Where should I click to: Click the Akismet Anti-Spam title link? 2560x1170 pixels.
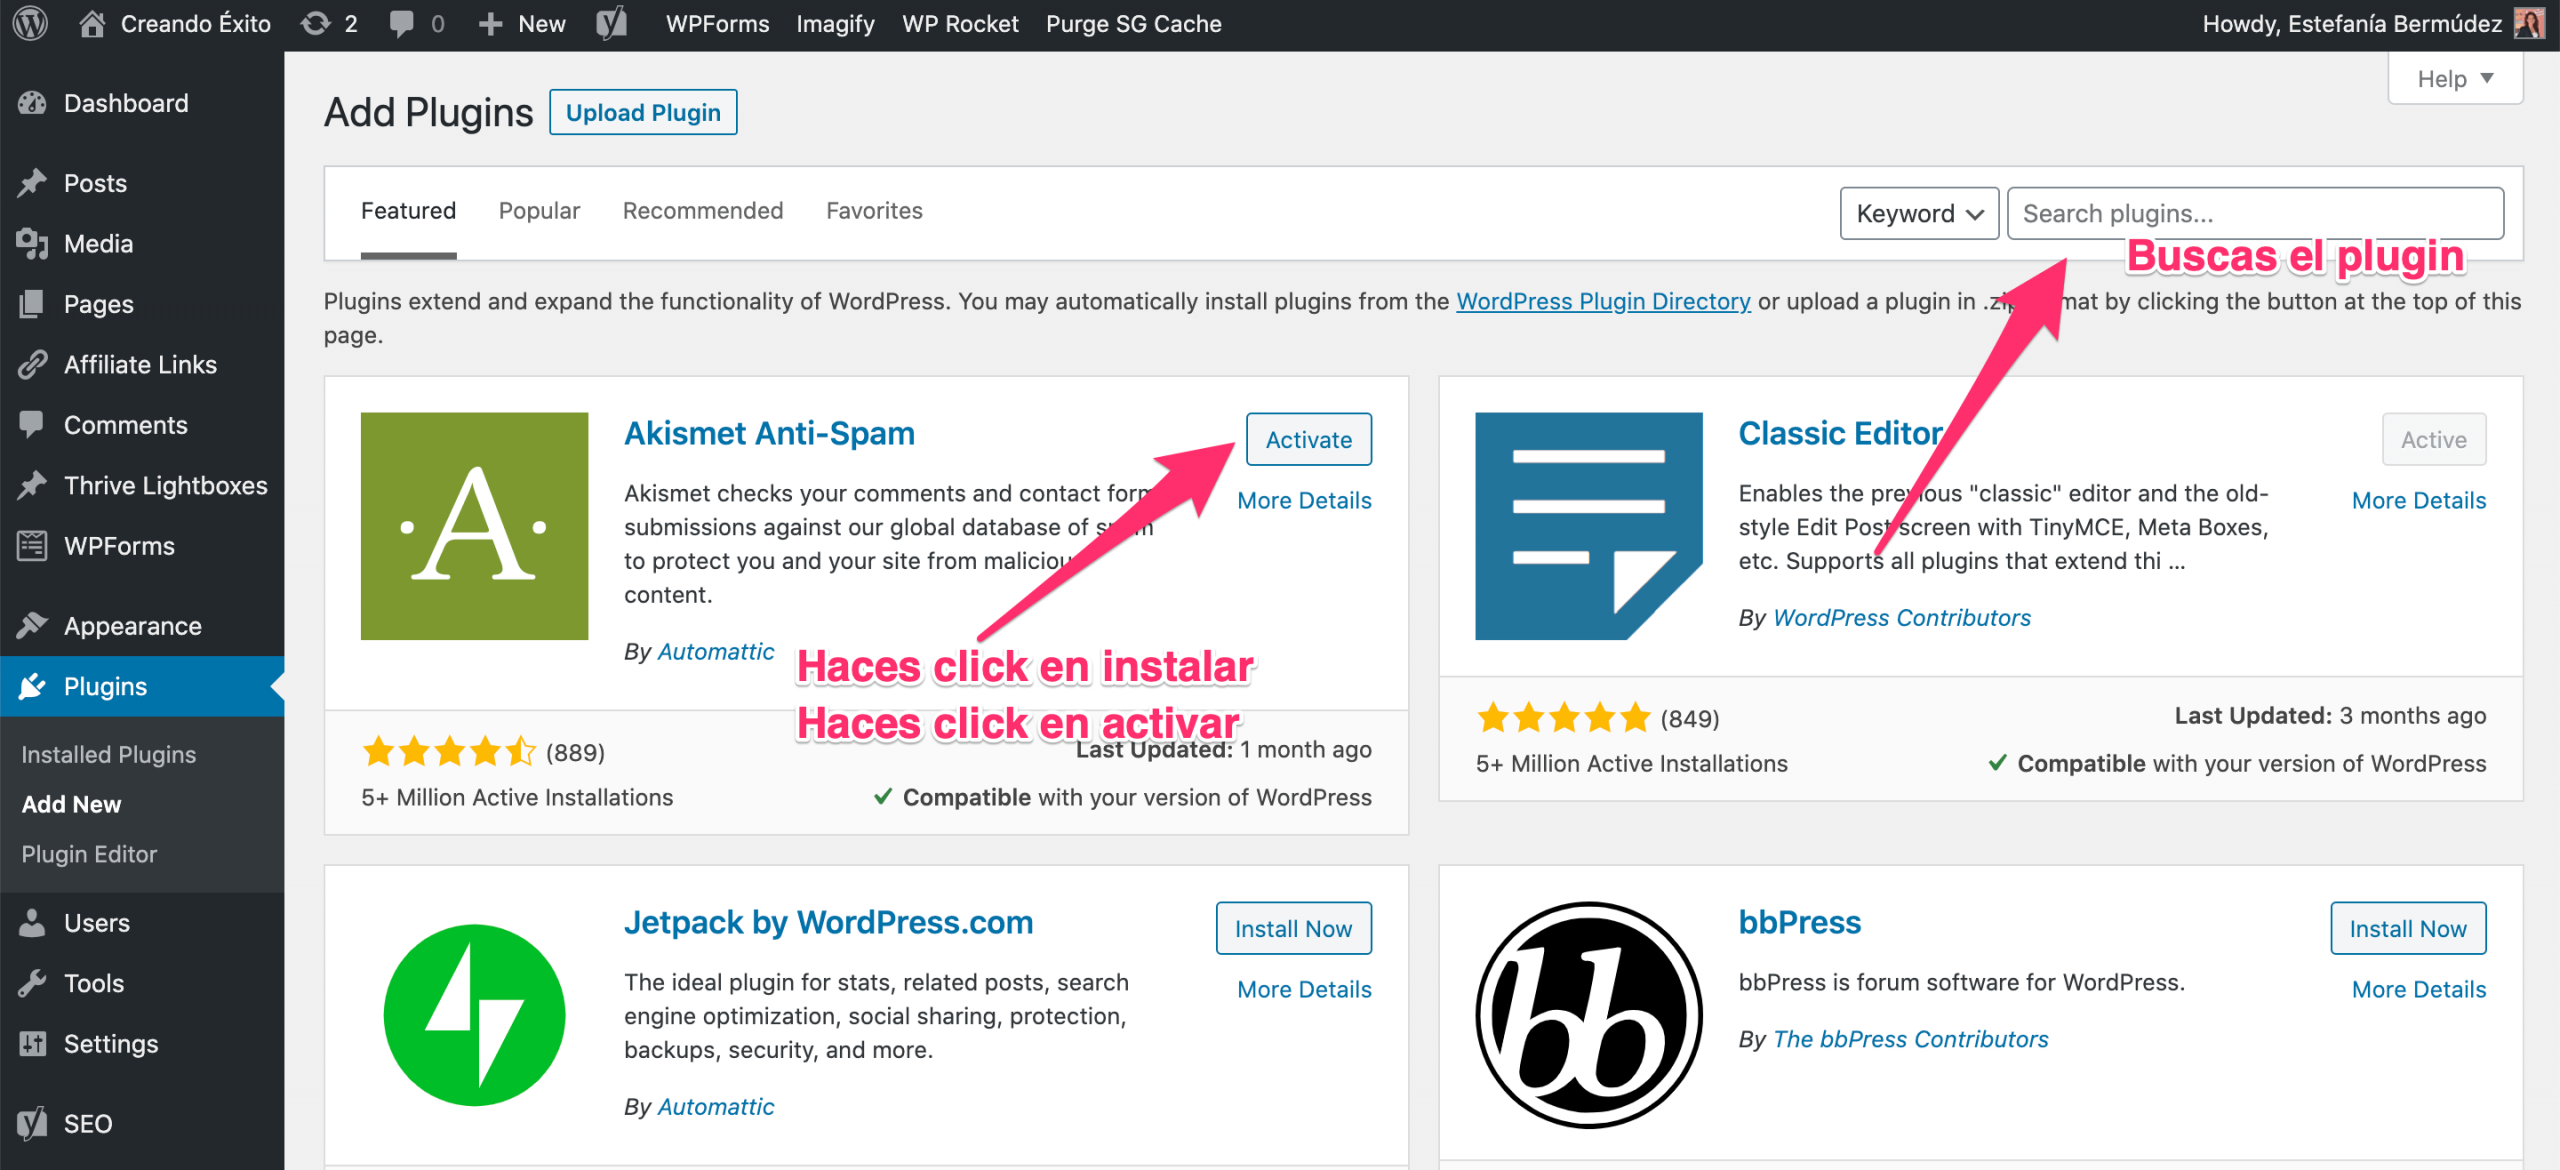(770, 433)
